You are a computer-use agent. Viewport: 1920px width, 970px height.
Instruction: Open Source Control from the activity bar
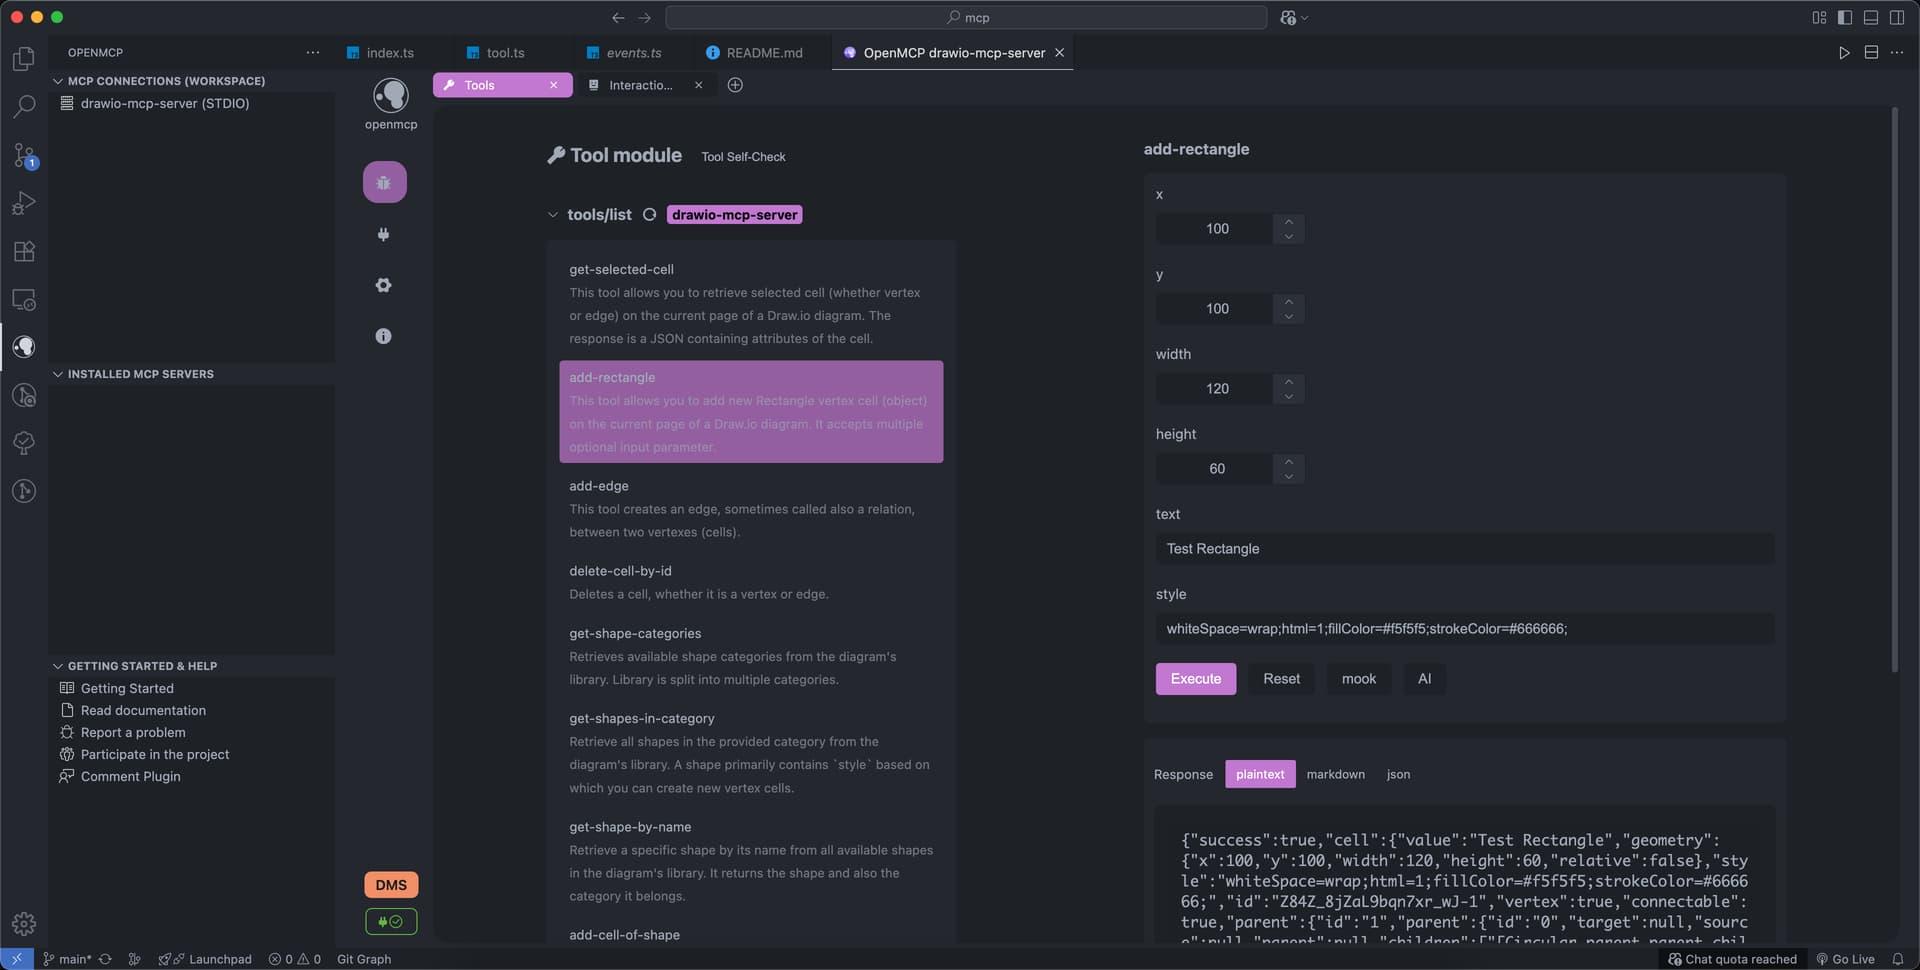coord(24,157)
